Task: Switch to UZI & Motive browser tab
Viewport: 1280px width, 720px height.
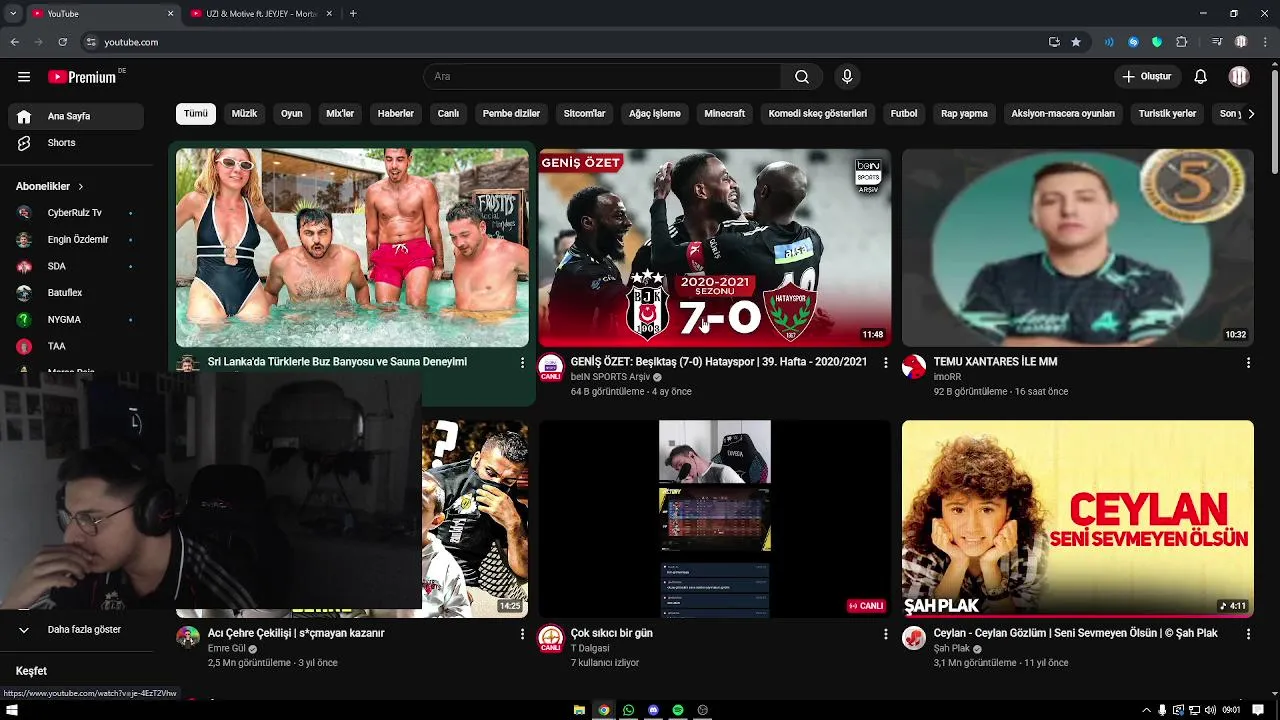Action: [x=260, y=14]
